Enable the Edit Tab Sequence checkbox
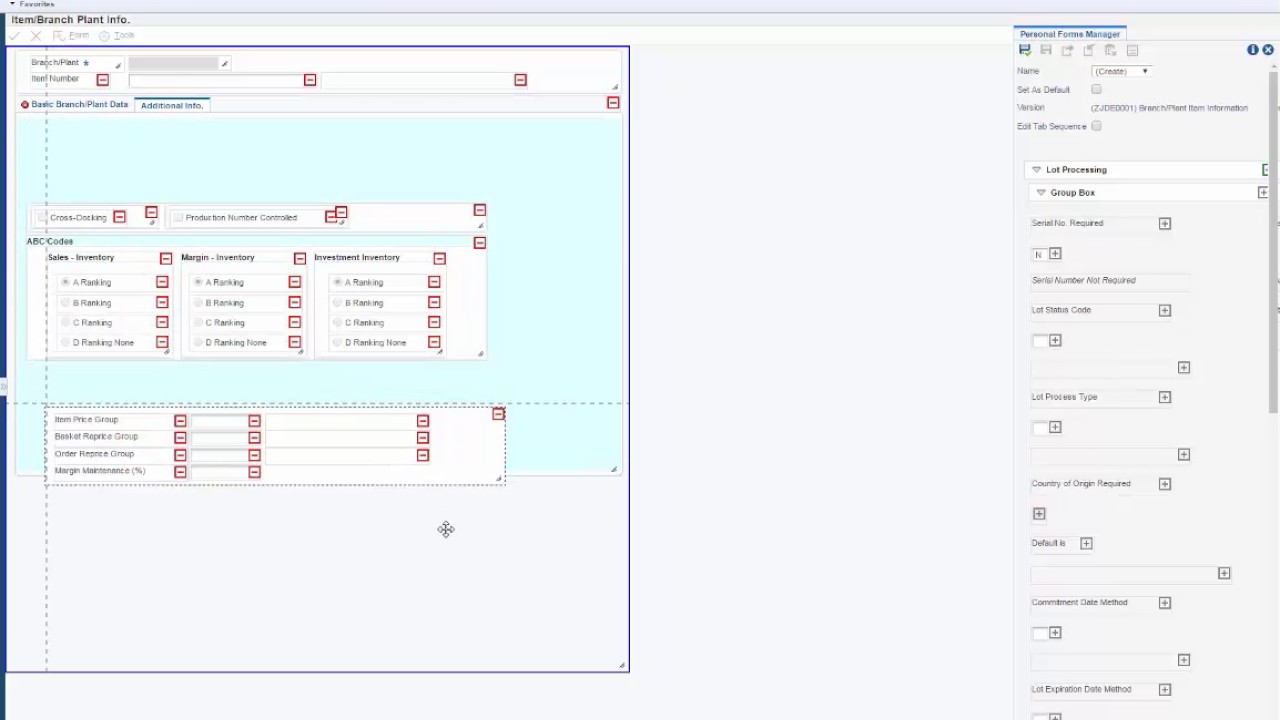Viewport: 1280px width, 720px height. (1096, 126)
